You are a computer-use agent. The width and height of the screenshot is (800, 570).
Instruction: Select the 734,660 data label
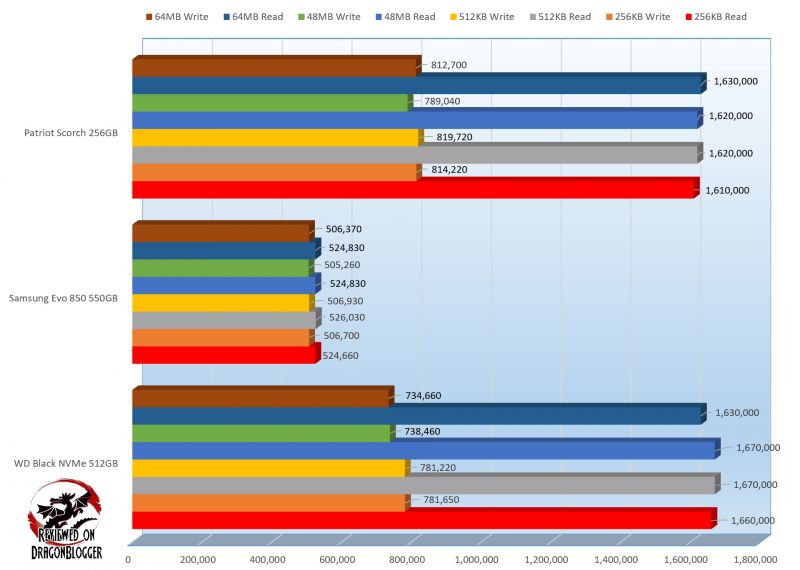tap(423, 395)
